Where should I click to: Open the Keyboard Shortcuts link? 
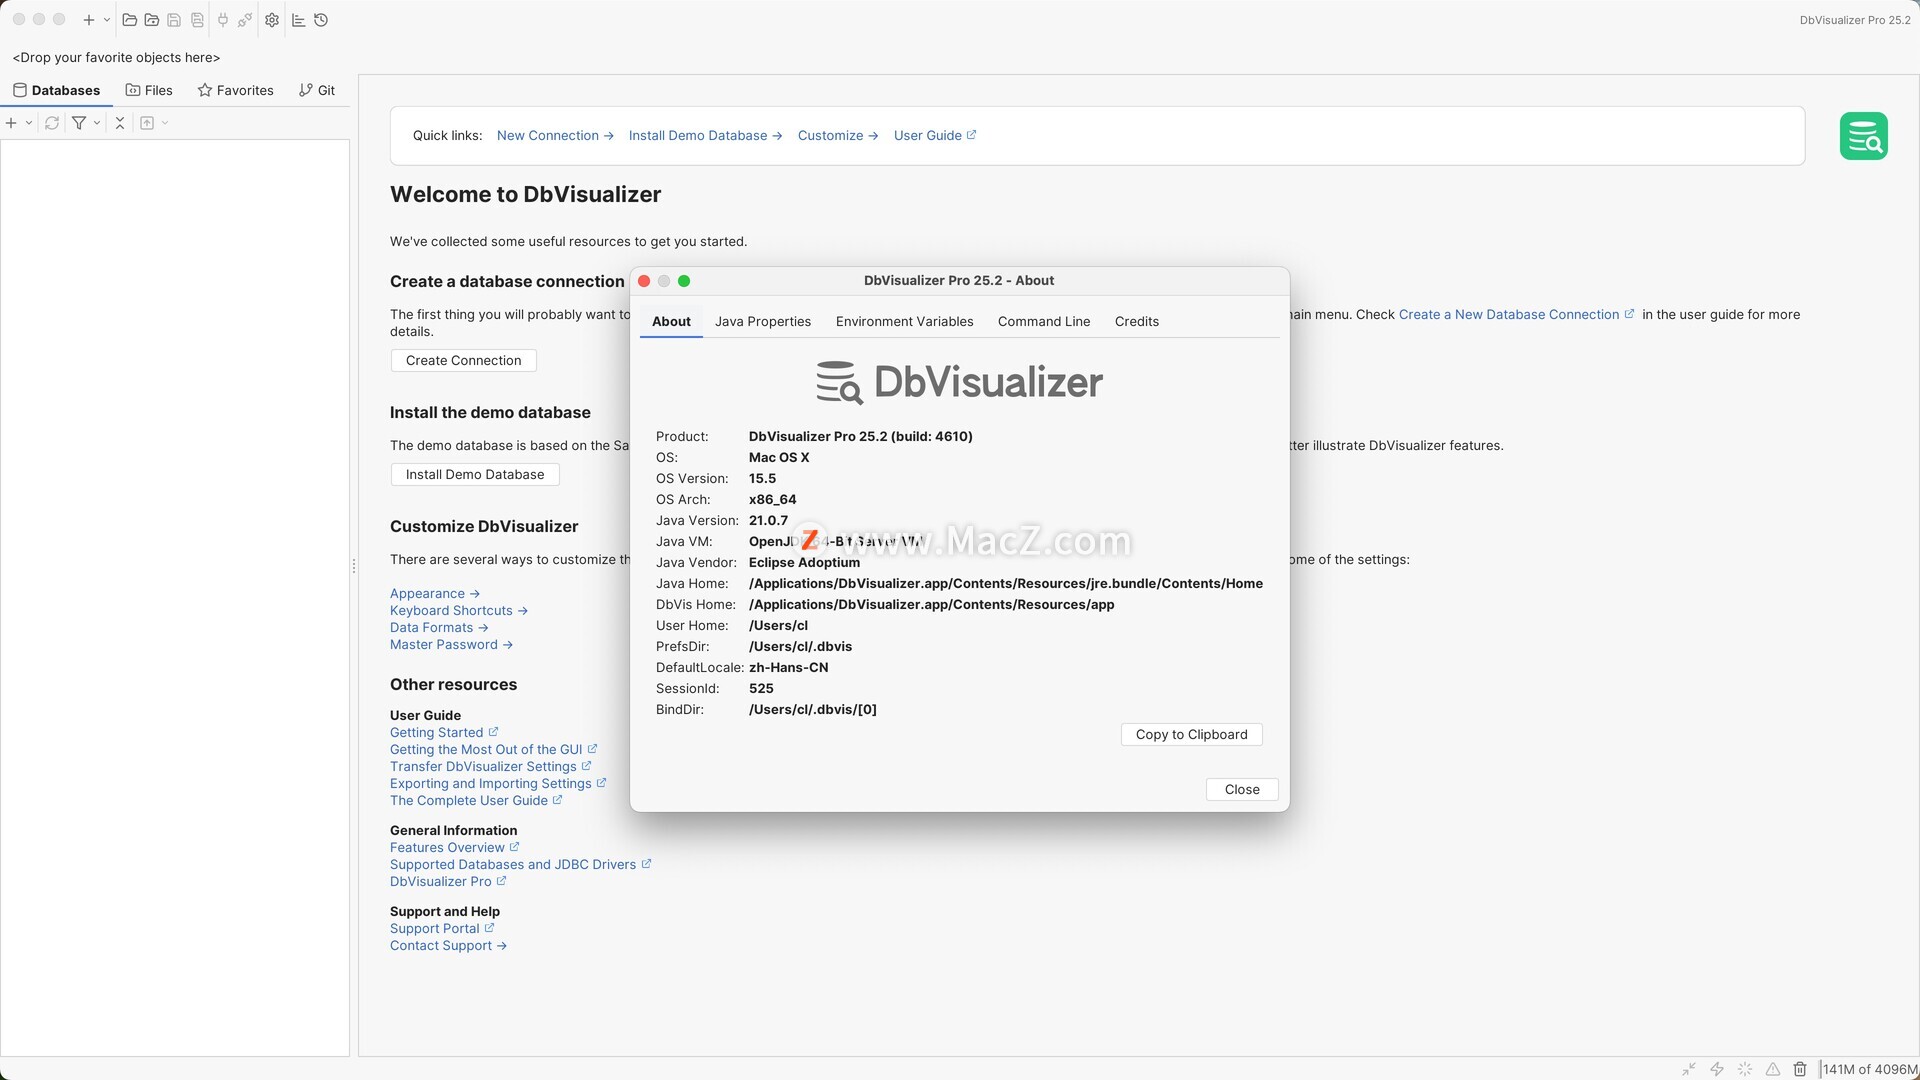[459, 611]
